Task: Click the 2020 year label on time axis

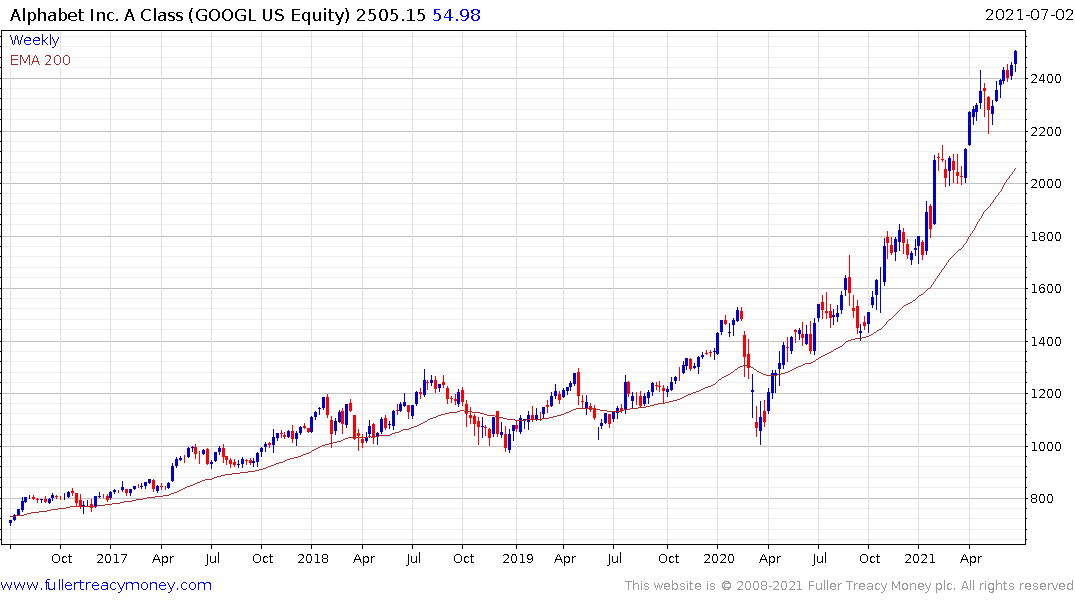Action: pyautogui.click(x=718, y=558)
